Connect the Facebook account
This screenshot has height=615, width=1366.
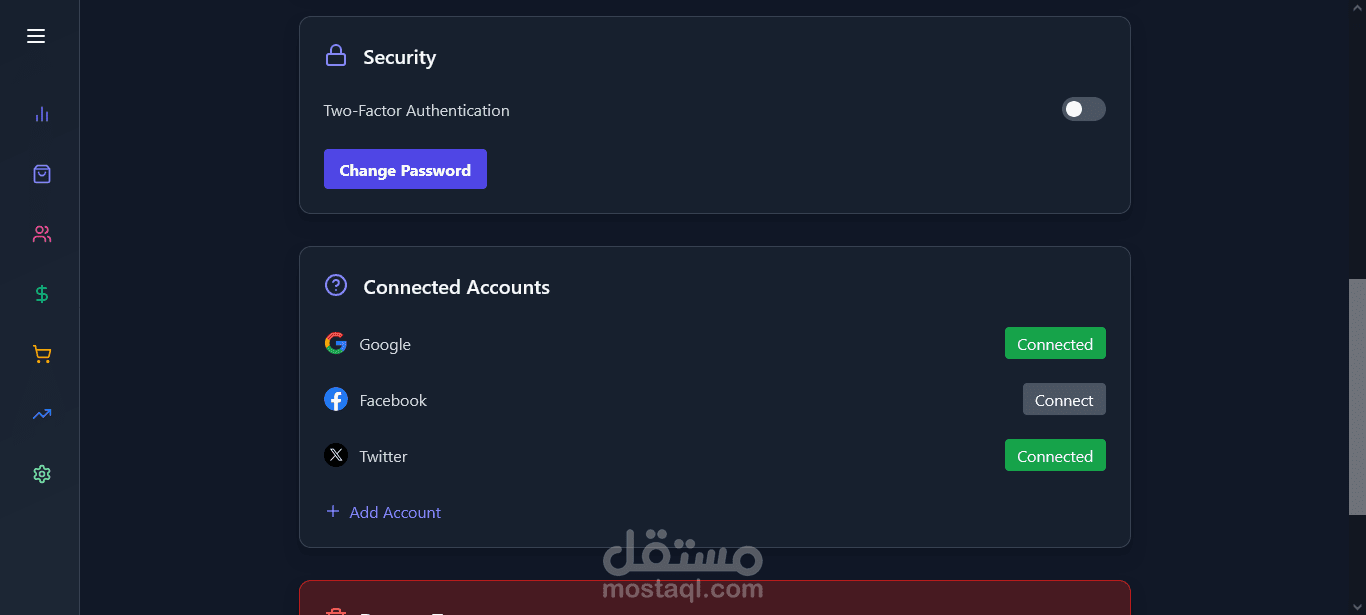point(1063,400)
